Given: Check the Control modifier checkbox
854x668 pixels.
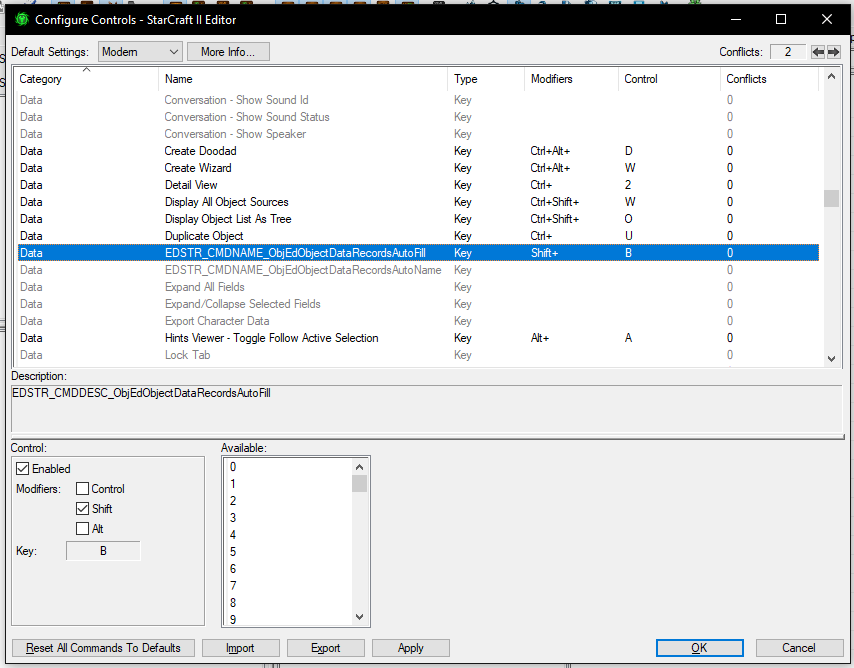Looking at the screenshot, I should tap(82, 489).
